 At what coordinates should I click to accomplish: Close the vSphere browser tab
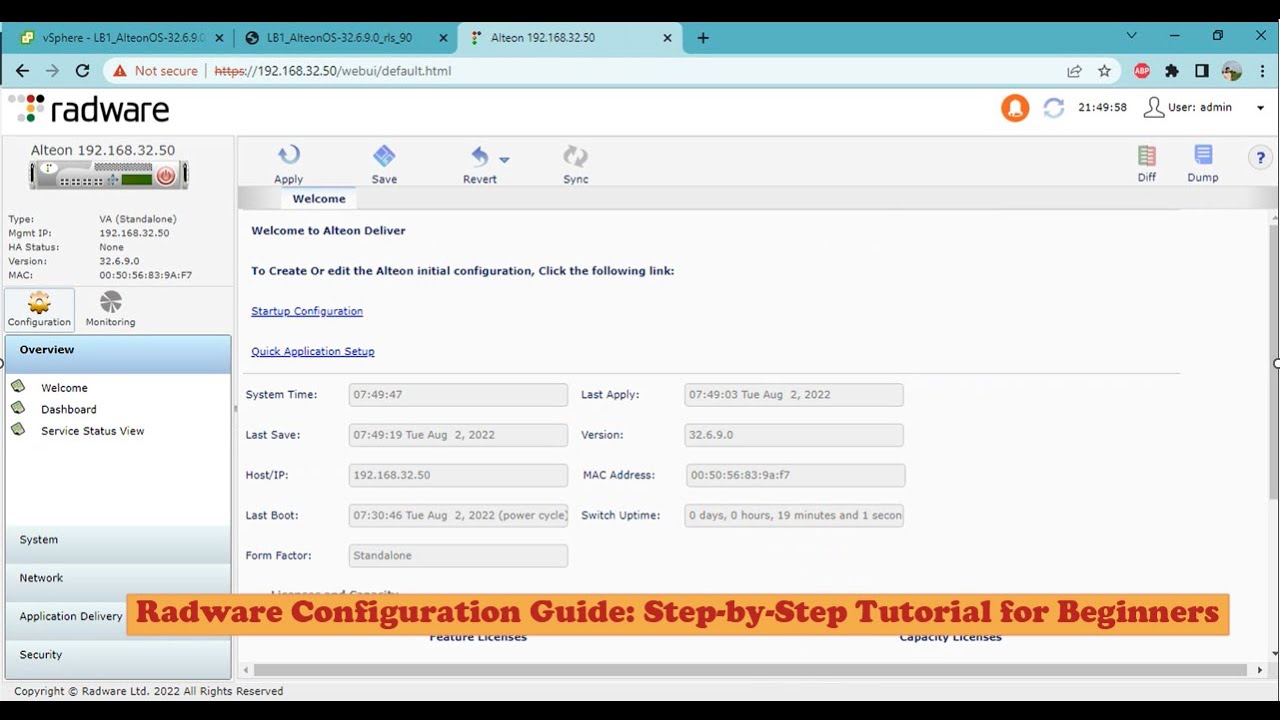click(x=218, y=38)
